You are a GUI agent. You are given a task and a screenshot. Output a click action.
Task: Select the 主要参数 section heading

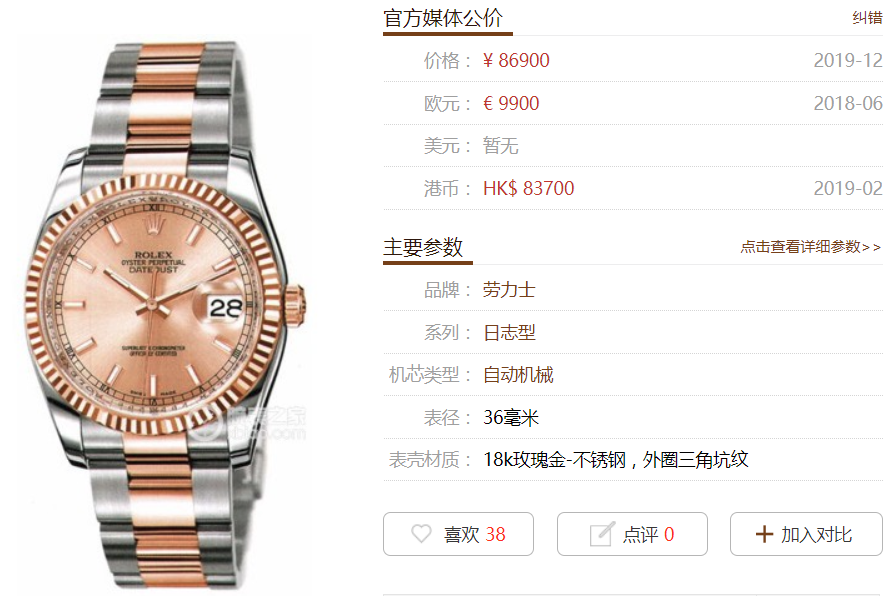[x=423, y=248]
